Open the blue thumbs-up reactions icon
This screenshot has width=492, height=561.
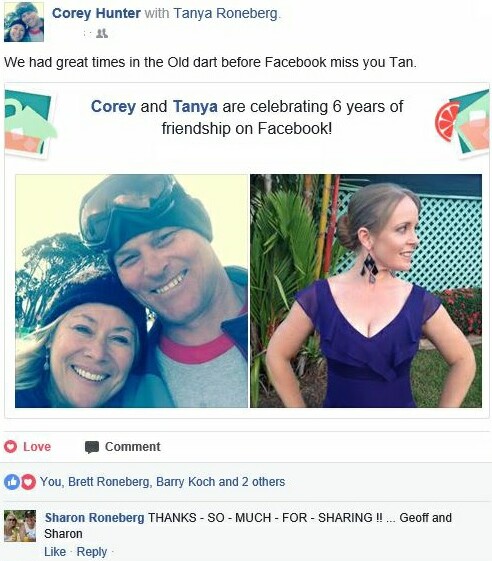click(11, 482)
